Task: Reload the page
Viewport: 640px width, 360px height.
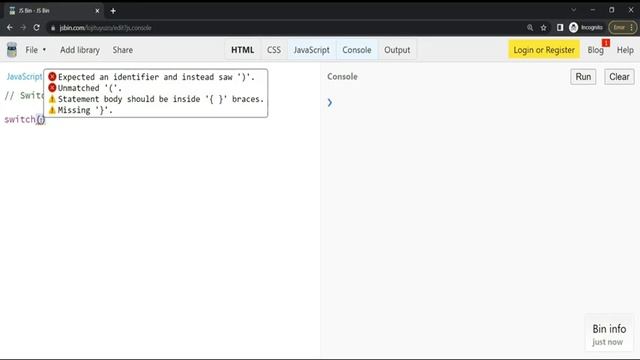Action: (x=37, y=27)
